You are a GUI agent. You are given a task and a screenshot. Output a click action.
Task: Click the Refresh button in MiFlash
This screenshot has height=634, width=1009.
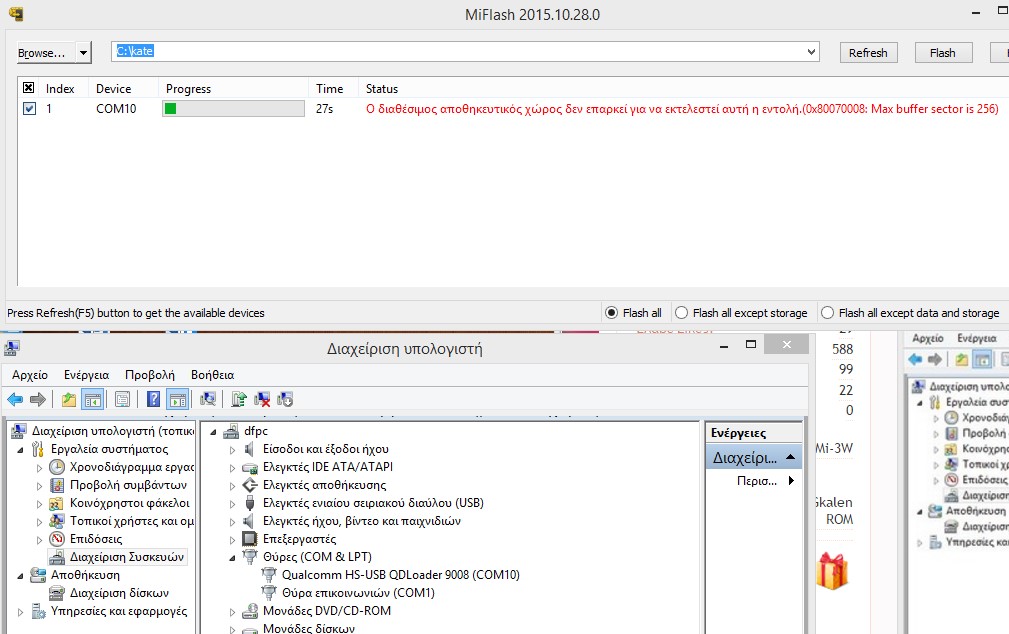pos(867,53)
